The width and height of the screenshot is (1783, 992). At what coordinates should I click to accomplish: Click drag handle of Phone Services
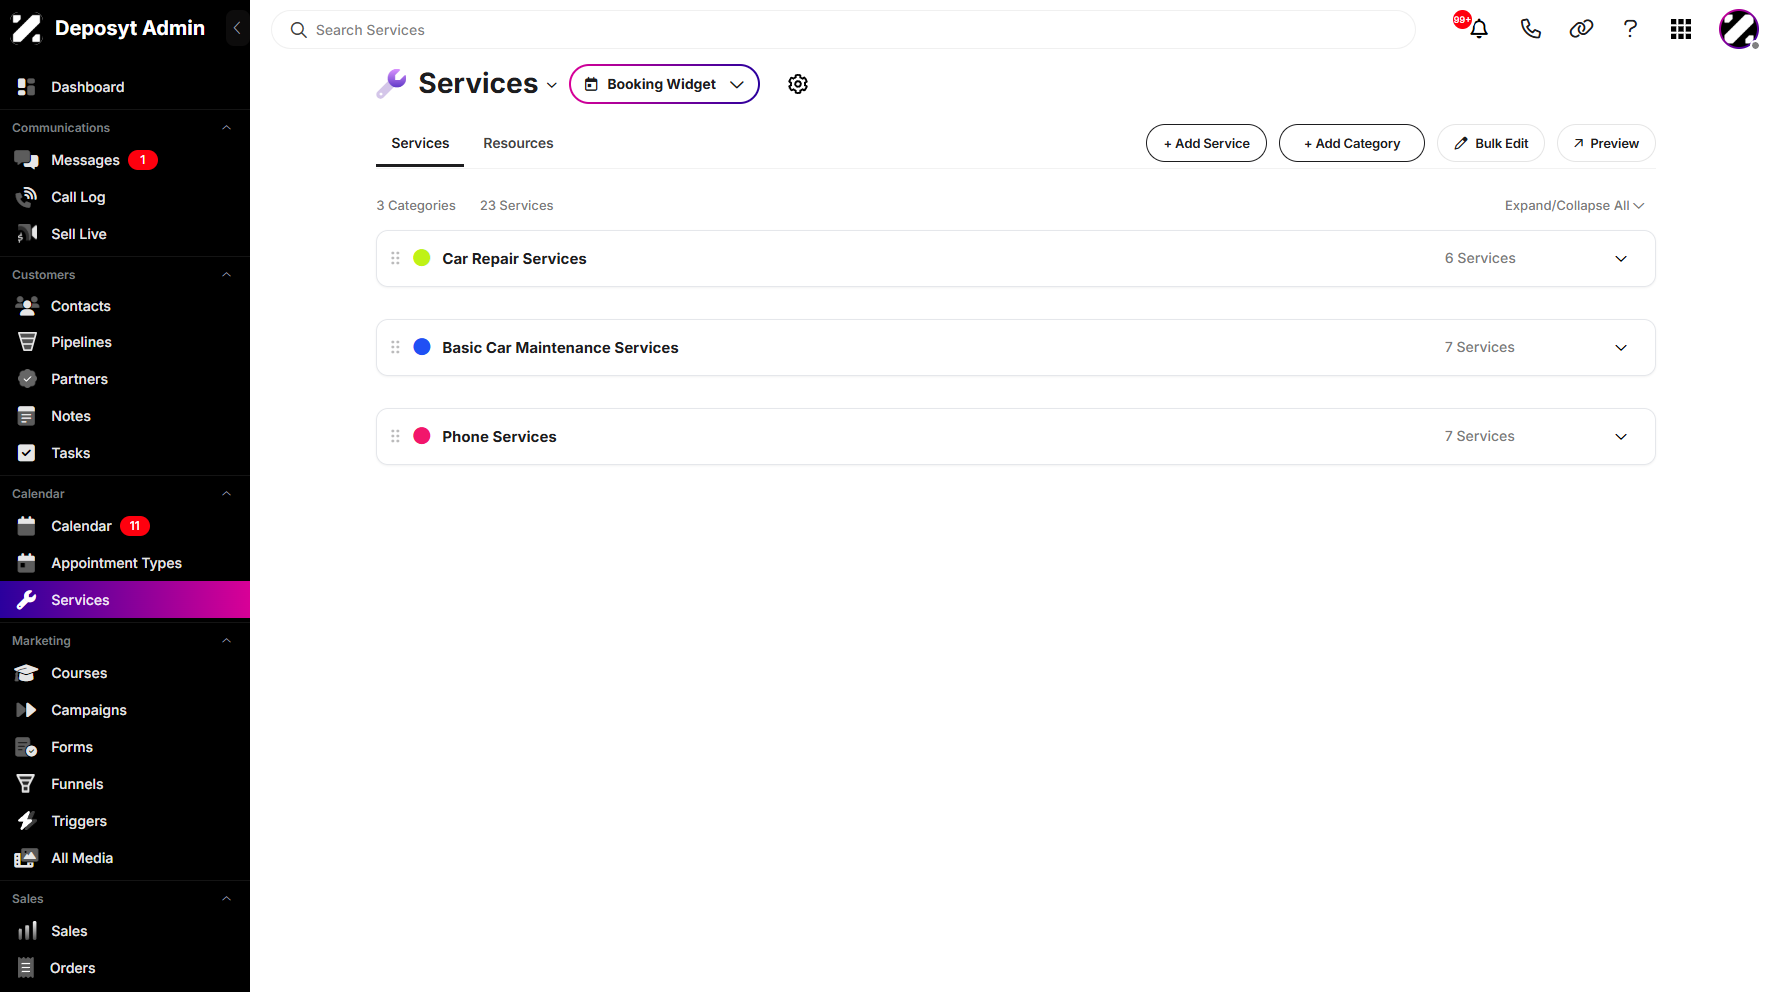click(395, 436)
